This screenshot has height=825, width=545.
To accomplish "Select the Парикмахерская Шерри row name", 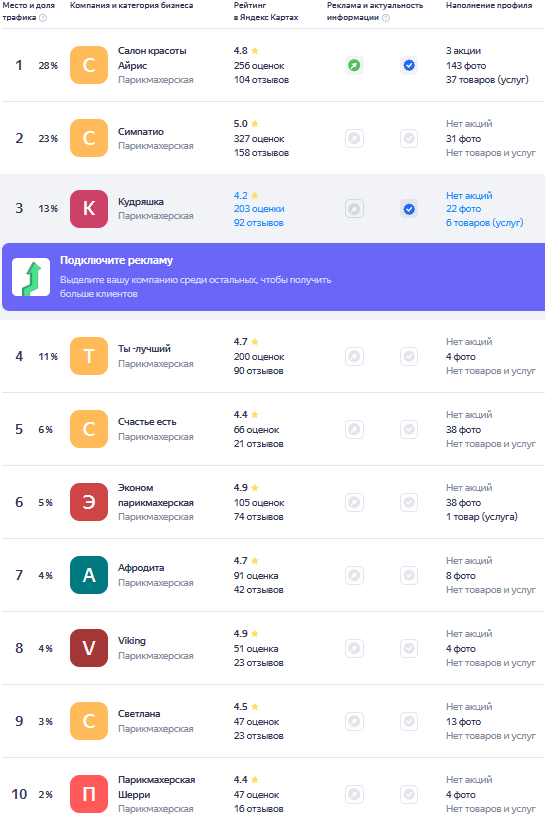I will tap(157, 787).
